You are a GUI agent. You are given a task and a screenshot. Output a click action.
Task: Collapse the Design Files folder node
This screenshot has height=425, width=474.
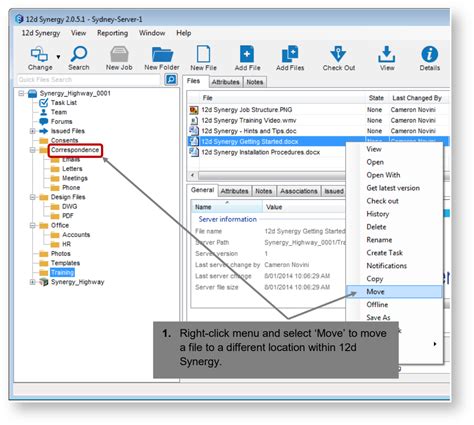click(33, 197)
